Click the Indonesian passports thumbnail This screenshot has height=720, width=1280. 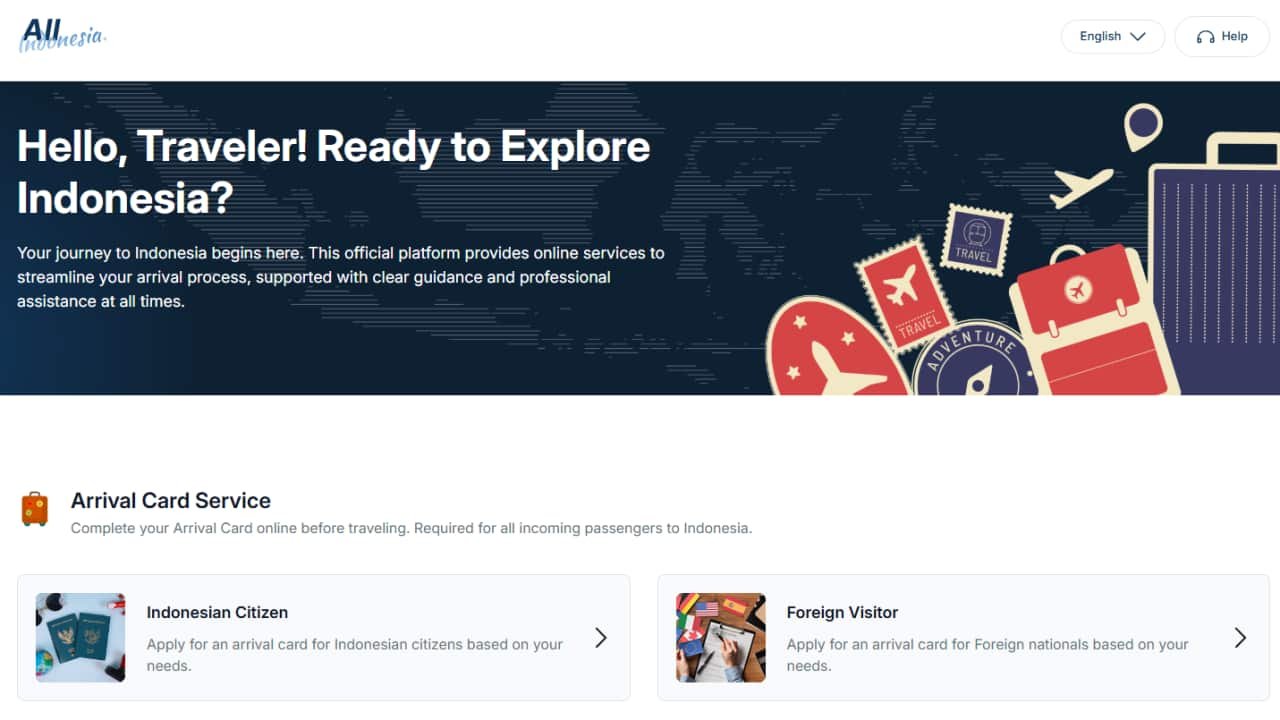click(x=81, y=637)
